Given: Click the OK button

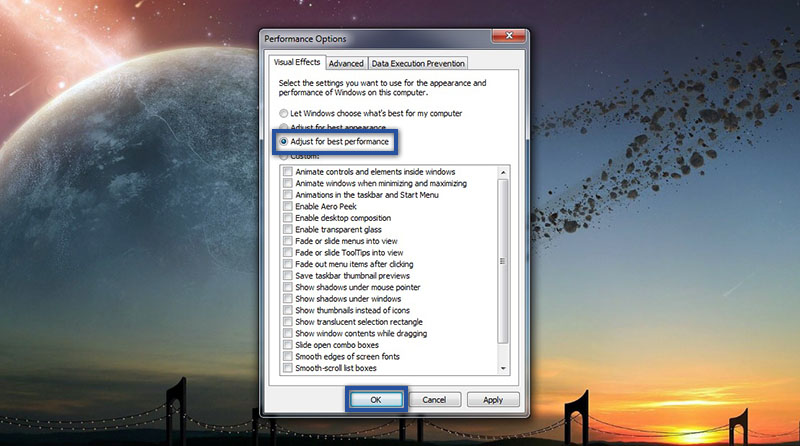Looking at the screenshot, I should point(377,399).
